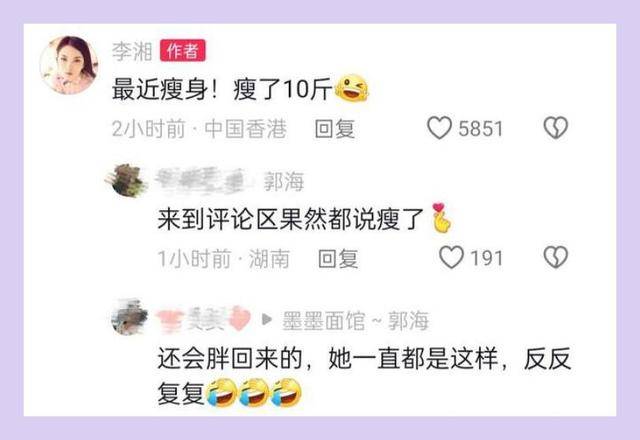This screenshot has height=440, width=640.
Task: Click the reply arrow triangle before 墨墨面馆
Action: 267,319
